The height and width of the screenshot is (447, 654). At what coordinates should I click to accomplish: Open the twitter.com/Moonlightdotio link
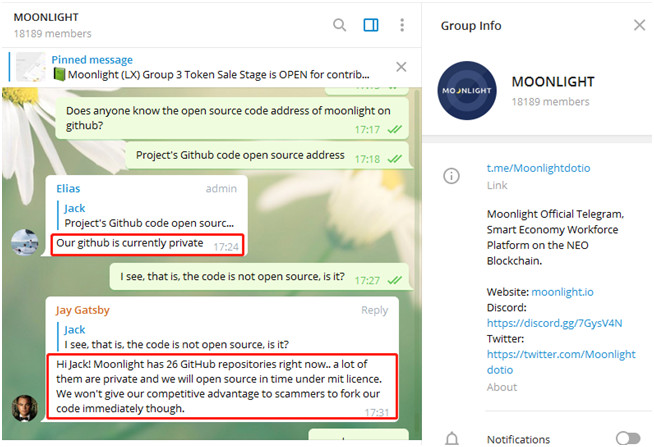(x=561, y=362)
